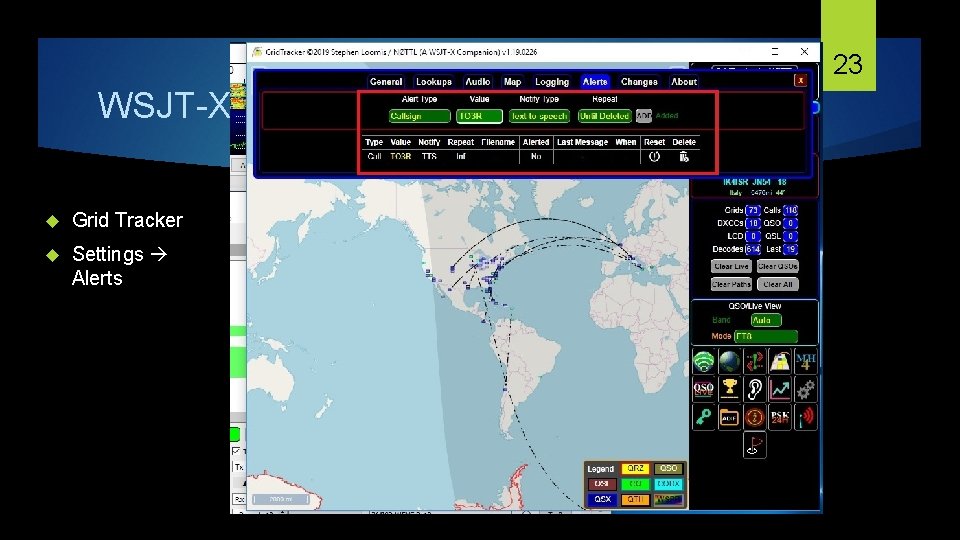960x540 pixels.
Task: Open the Repeat Until Deleted dropdown
Action: coord(604,116)
